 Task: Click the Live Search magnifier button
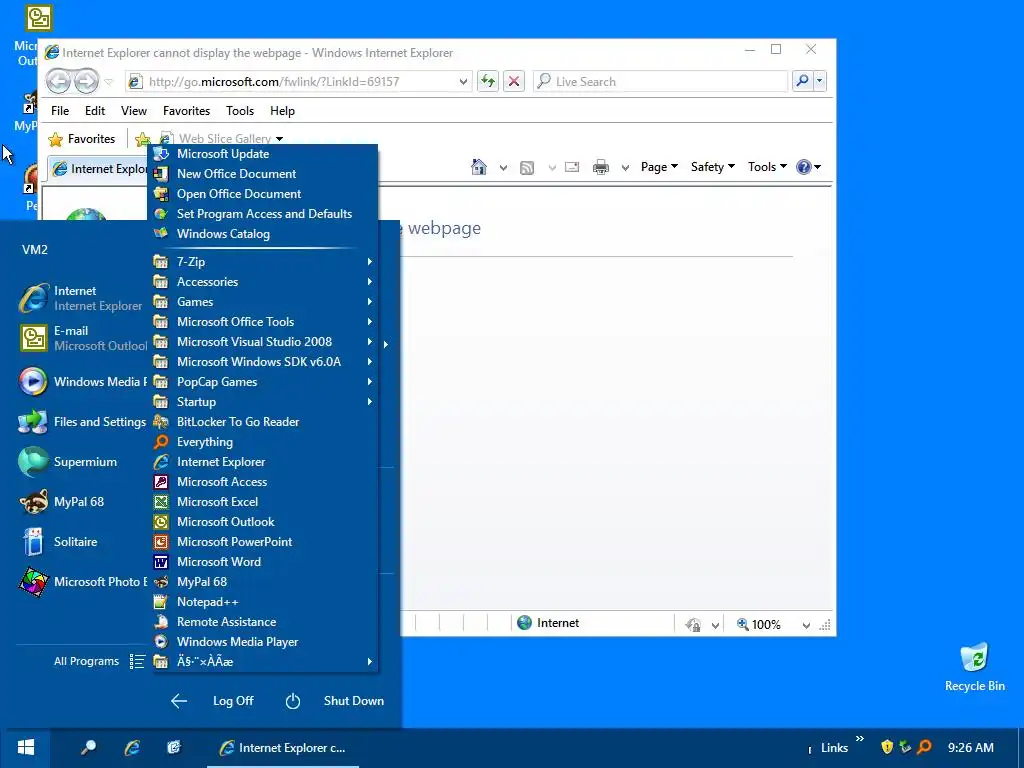pyautogui.click(x=802, y=81)
